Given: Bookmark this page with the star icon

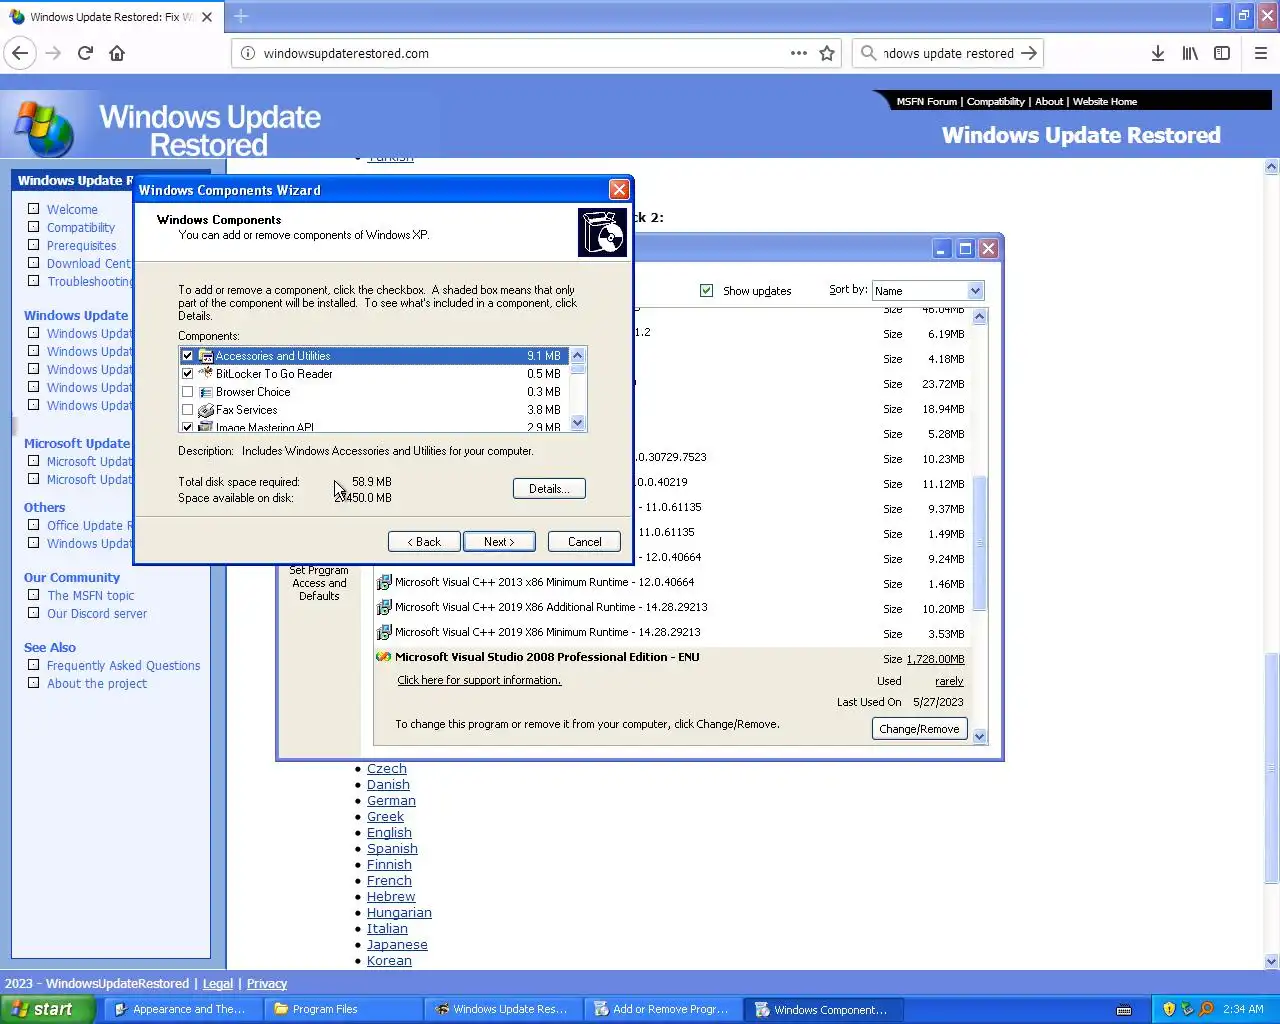Looking at the screenshot, I should click(x=827, y=53).
